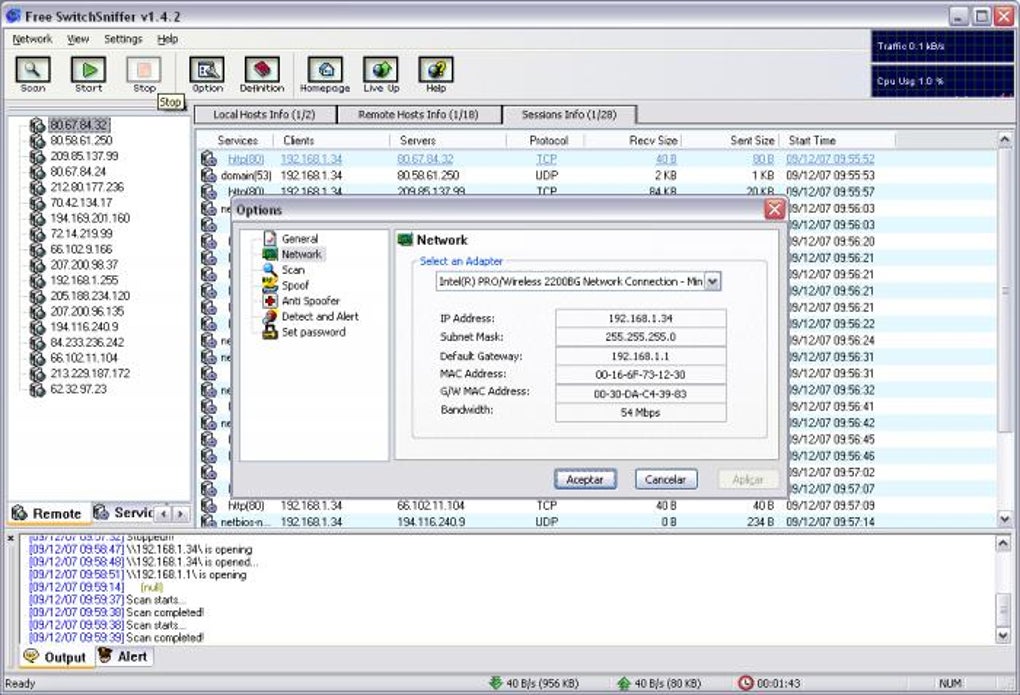Click the Cpu Usg graph monitor

click(942, 81)
